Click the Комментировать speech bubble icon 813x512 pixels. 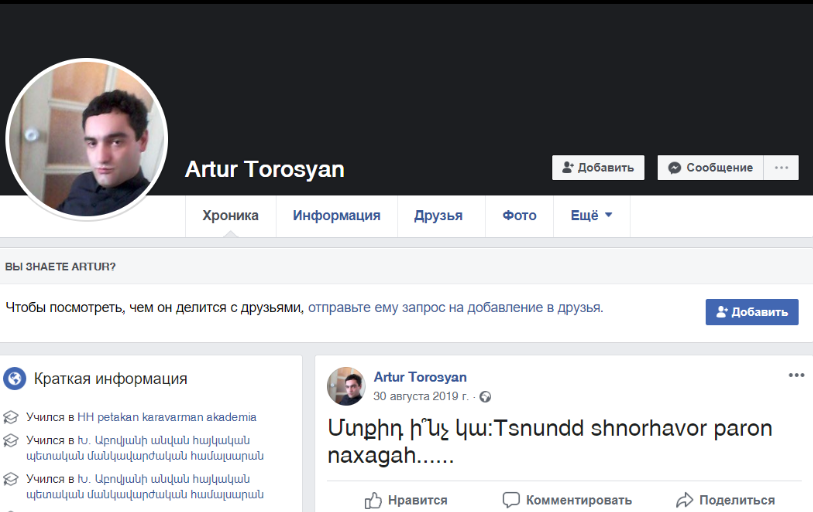coord(511,500)
